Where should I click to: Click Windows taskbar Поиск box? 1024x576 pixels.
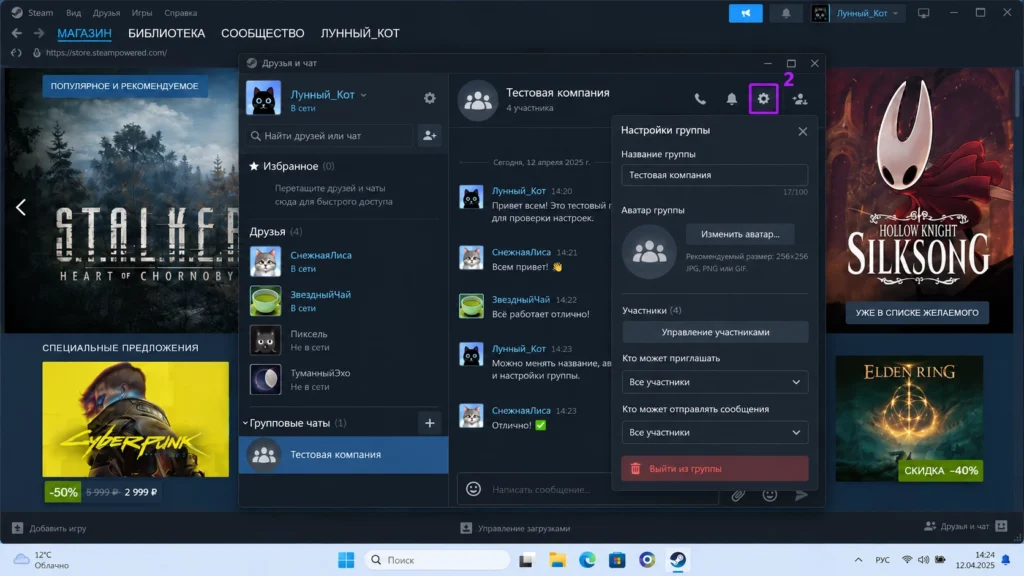[437, 560]
